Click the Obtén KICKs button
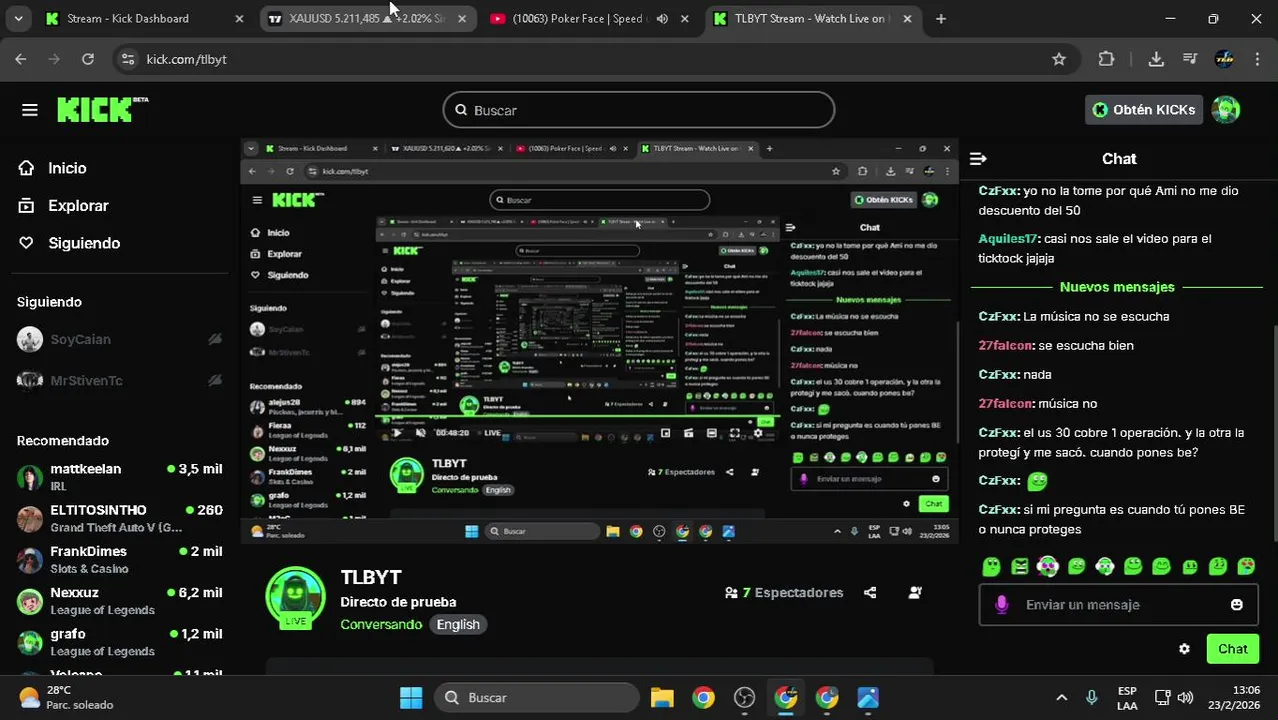This screenshot has width=1278, height=720. (1144, 110)
